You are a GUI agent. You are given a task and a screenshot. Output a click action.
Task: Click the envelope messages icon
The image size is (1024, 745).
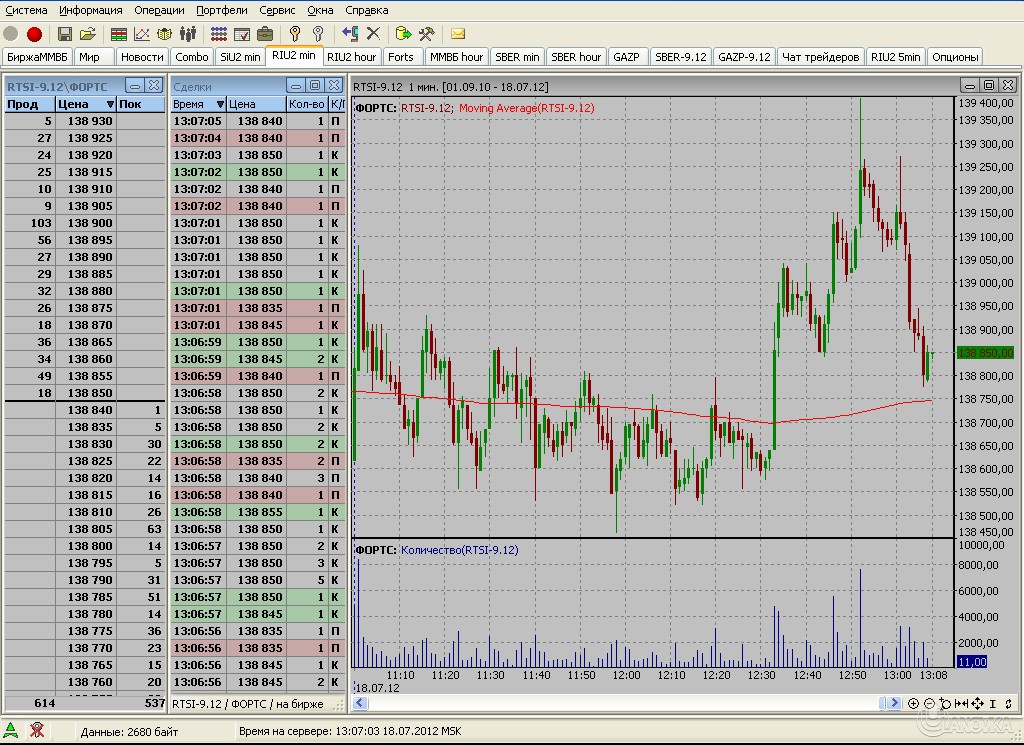pos(458,34)
